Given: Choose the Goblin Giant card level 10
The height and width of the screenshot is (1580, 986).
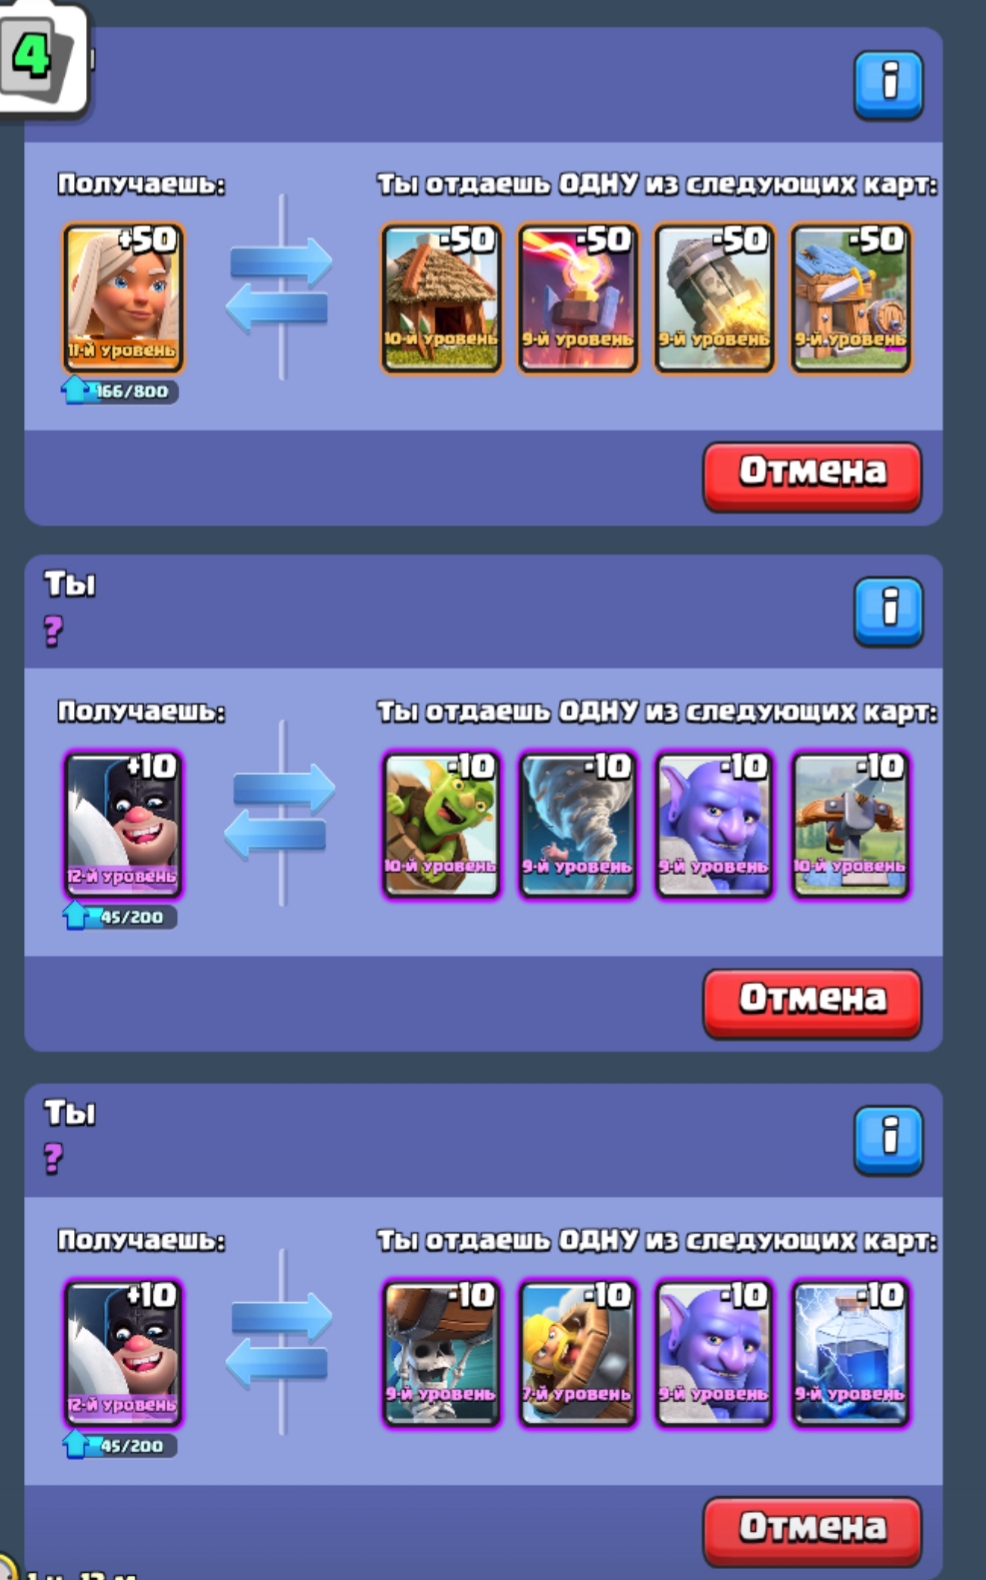Looking at the screenshot, I should click(441, 825).
